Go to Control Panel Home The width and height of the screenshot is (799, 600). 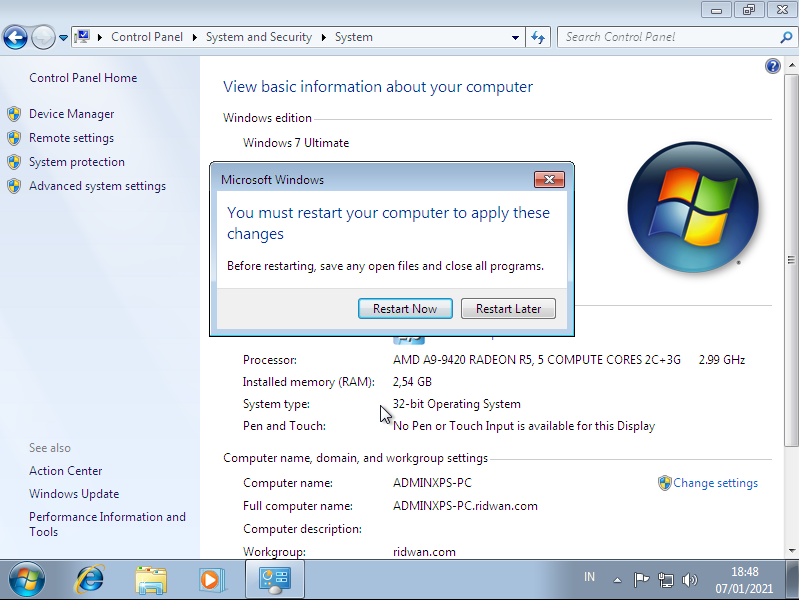pos(83,78)
